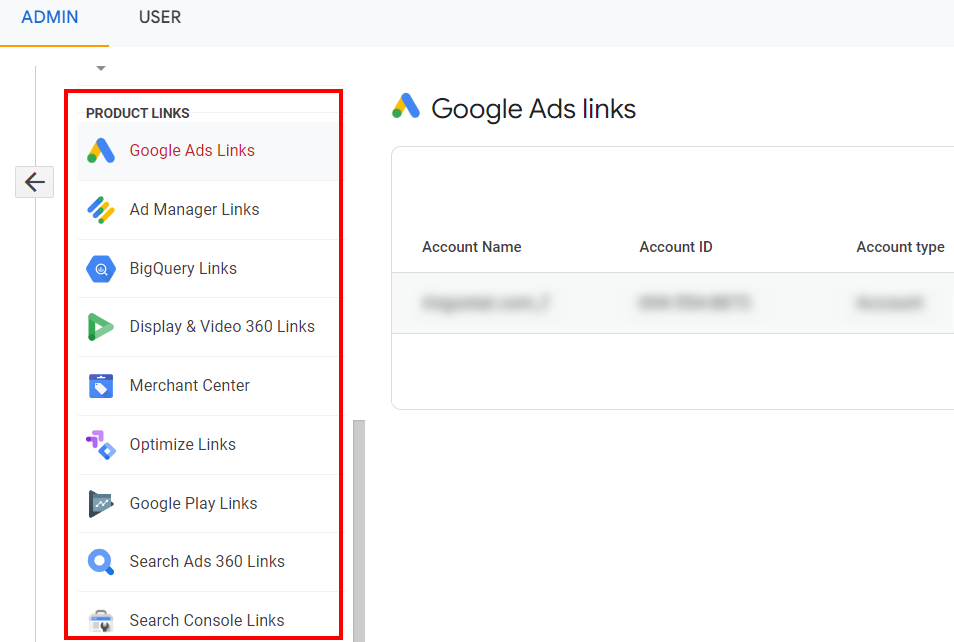The width and height of the screenshot is (954, 642).
Task: Select the blurred account ID cell
Action: [694, 302]
